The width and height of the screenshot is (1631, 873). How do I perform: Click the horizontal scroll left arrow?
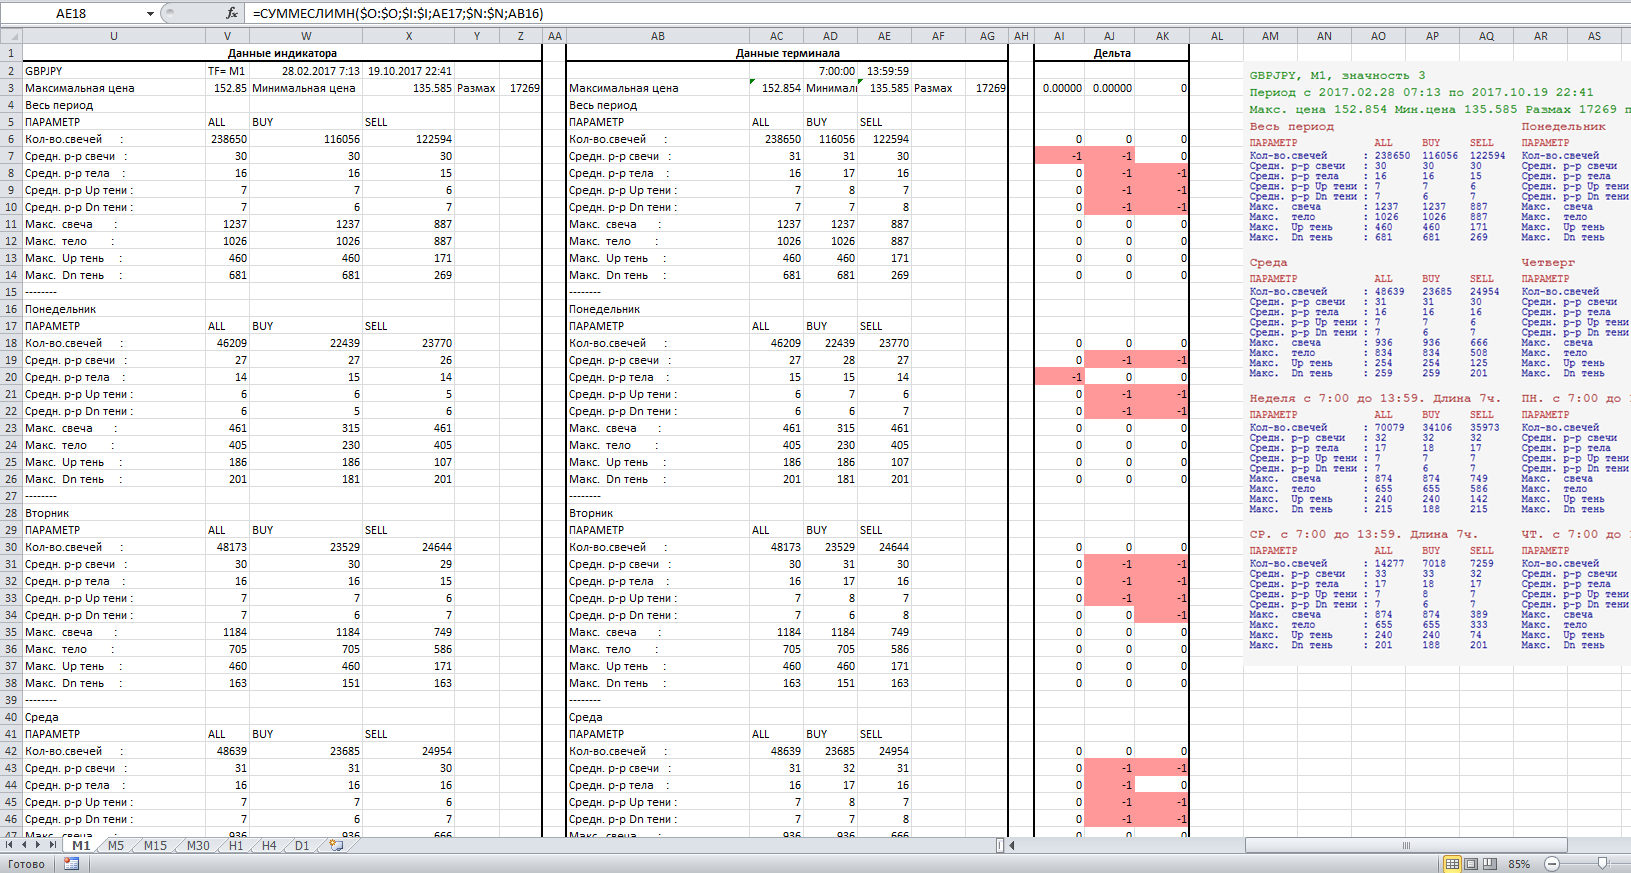click(x=1012, y=846)
